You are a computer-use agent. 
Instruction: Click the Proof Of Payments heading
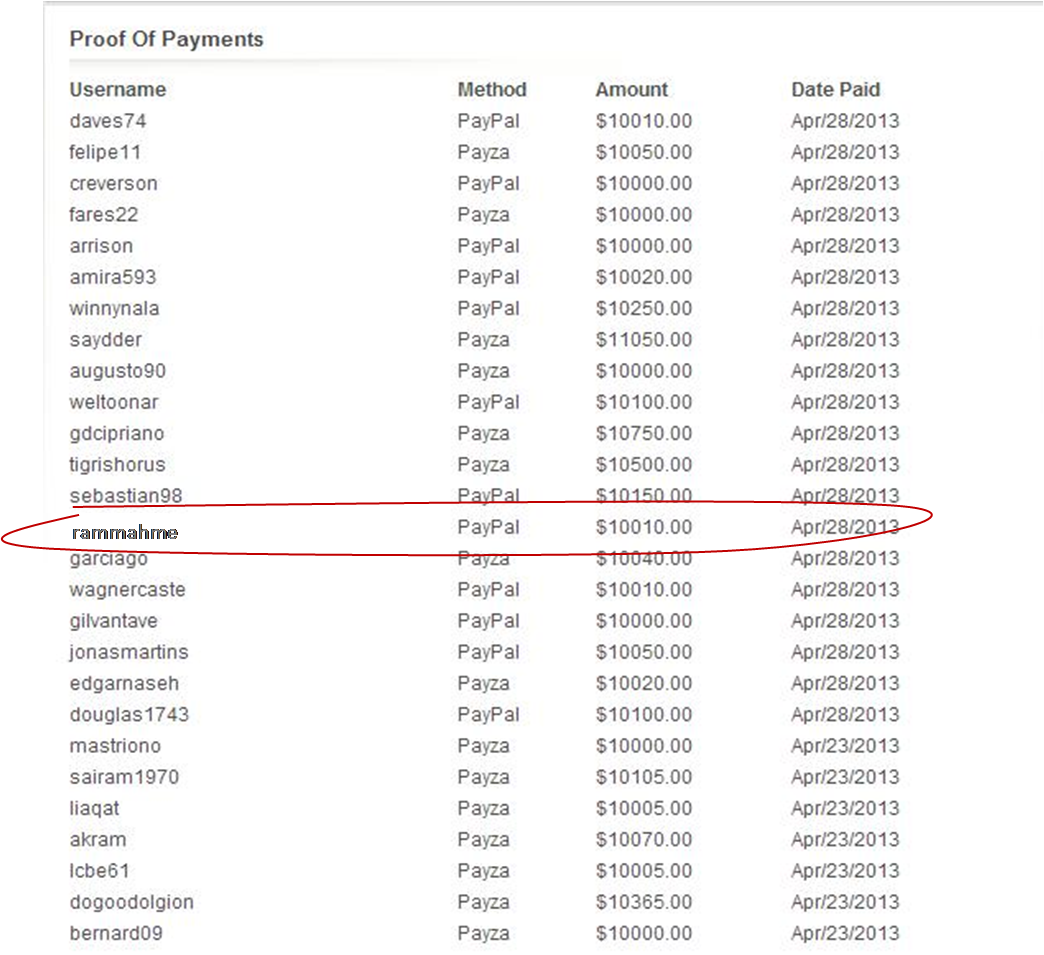(x=166, y=40)
